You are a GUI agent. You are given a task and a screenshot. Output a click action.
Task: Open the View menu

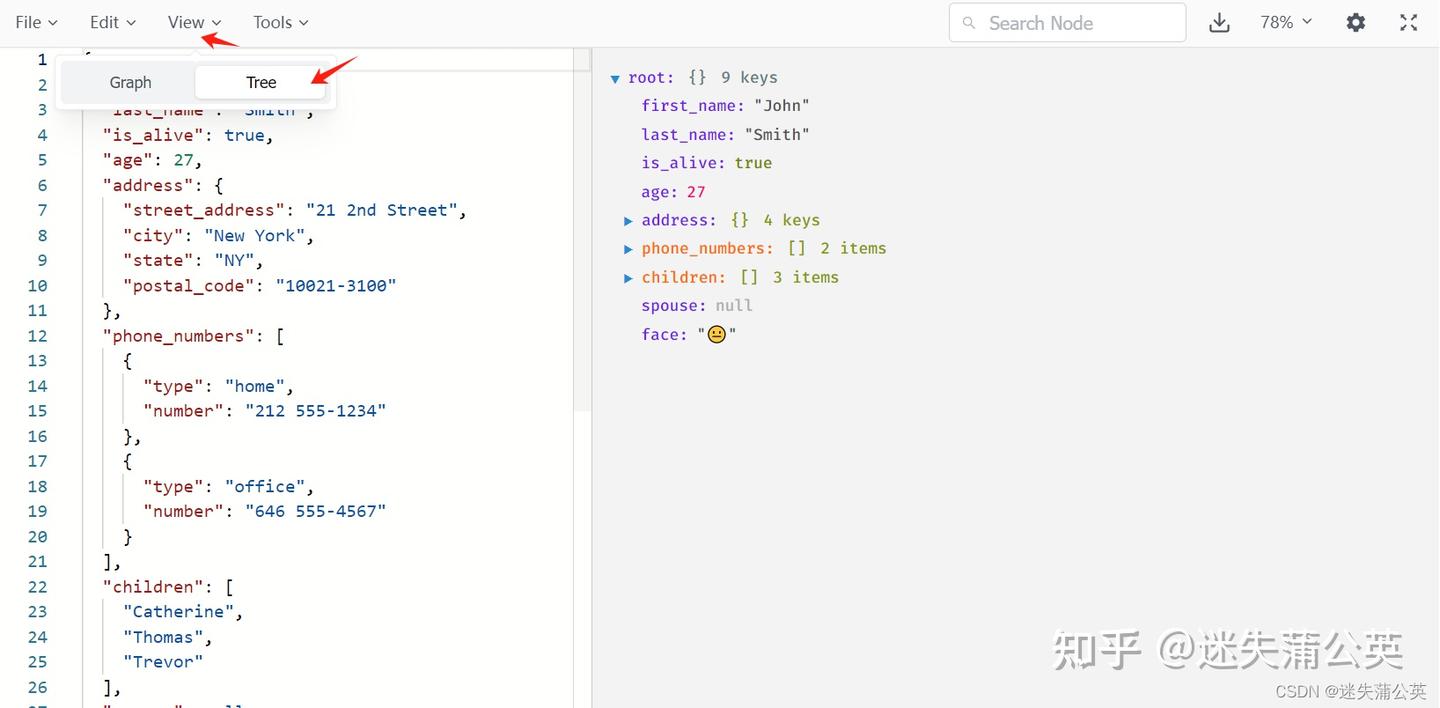(x=194, y=22)
